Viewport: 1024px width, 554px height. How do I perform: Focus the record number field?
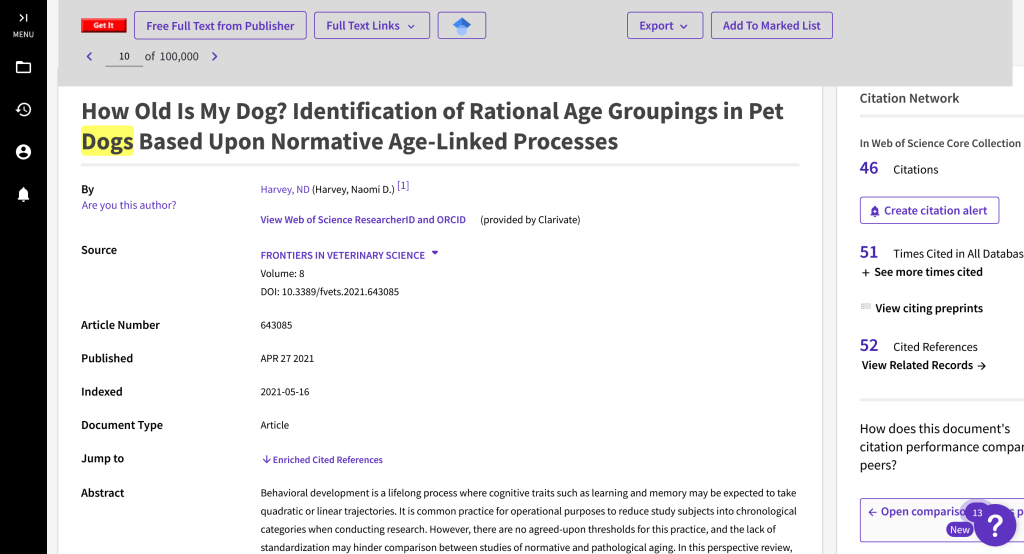[x=124, y=57]
